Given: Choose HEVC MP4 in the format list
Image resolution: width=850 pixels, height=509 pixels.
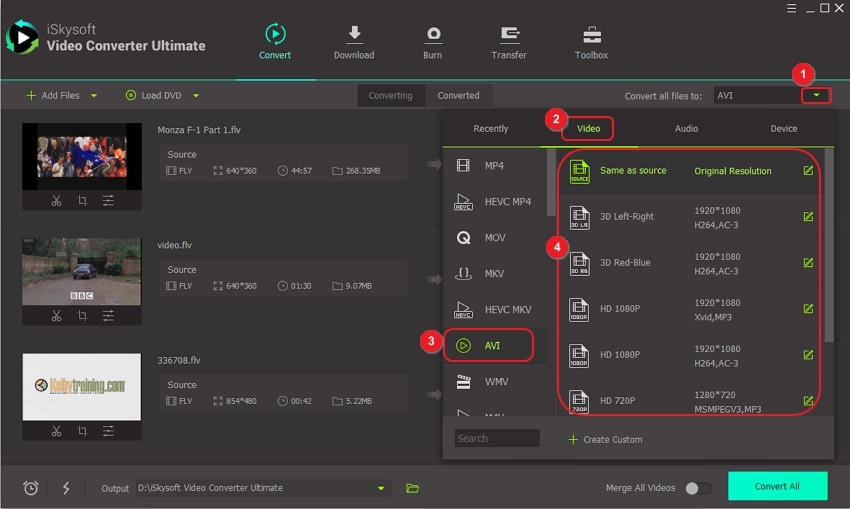Looking at the screenshot, I should tap(494, 202).
